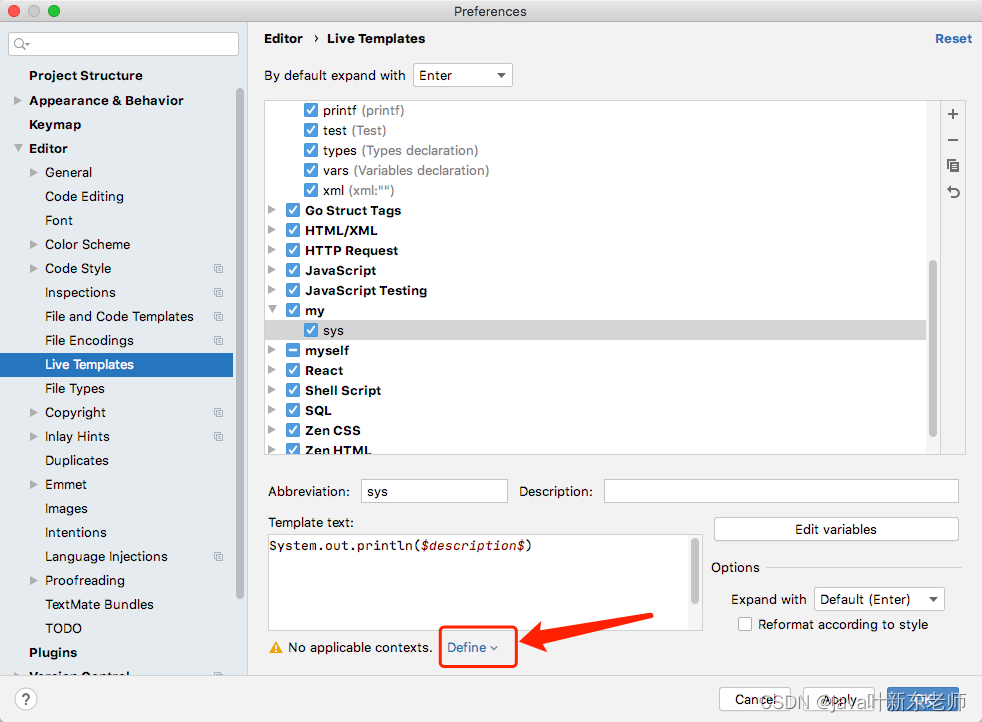Toggle the types template checkbox
The width and height of the screenshot is (982, 722).
[x=311, y=150]
